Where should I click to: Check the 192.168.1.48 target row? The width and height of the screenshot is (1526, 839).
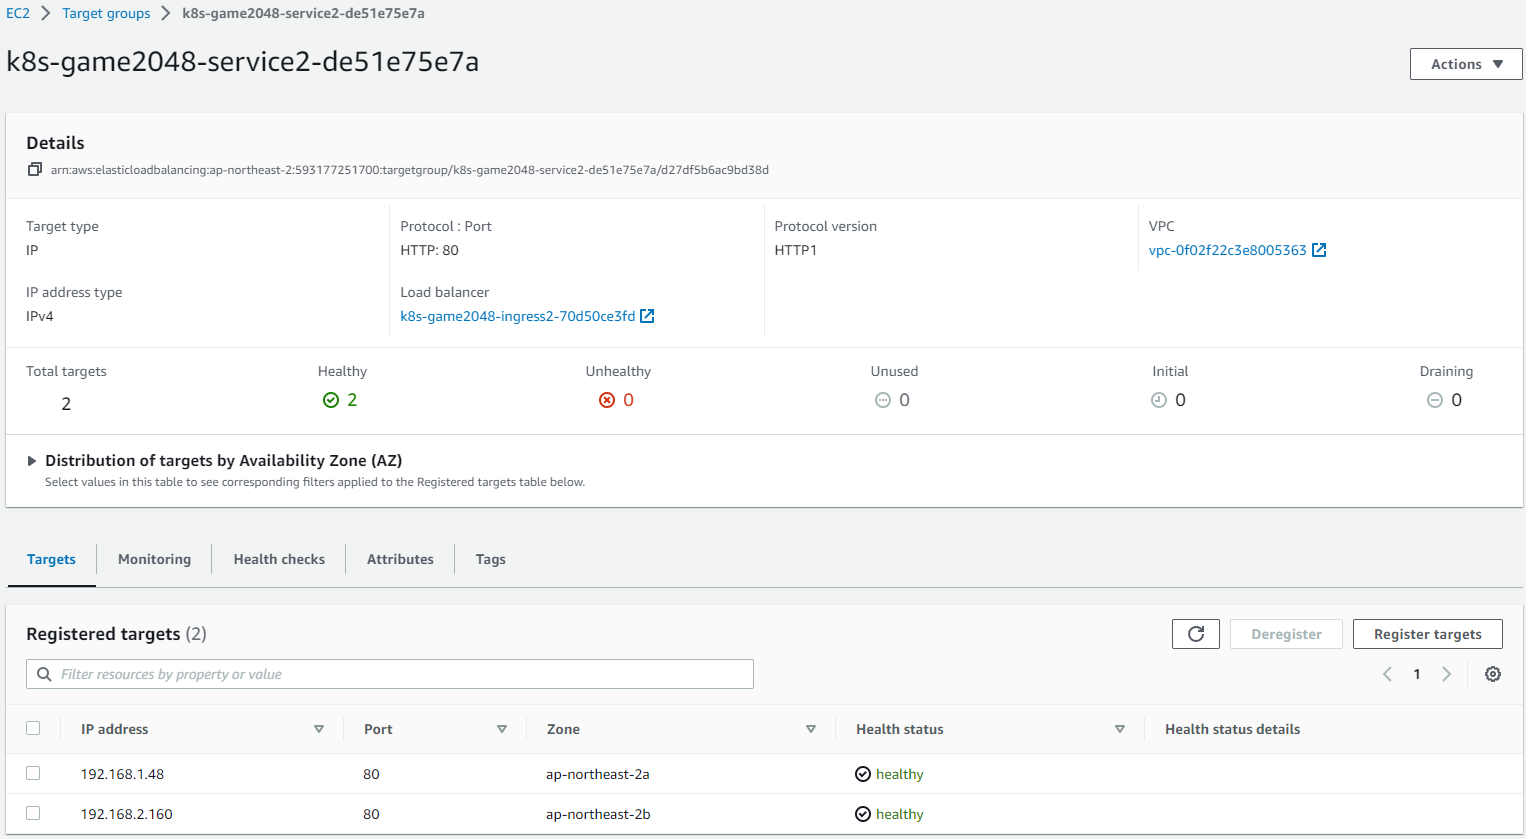(33, 773)
